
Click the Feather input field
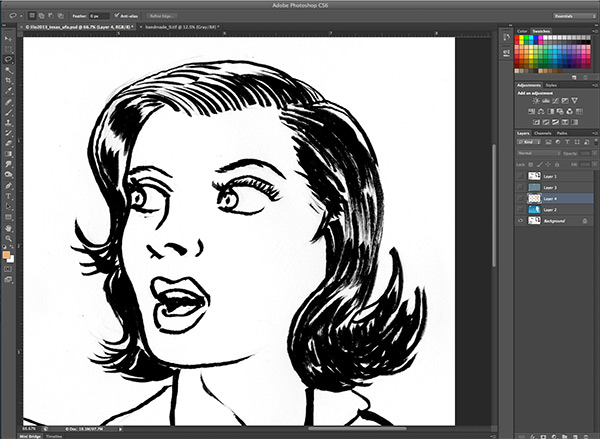tap(101, 18)
